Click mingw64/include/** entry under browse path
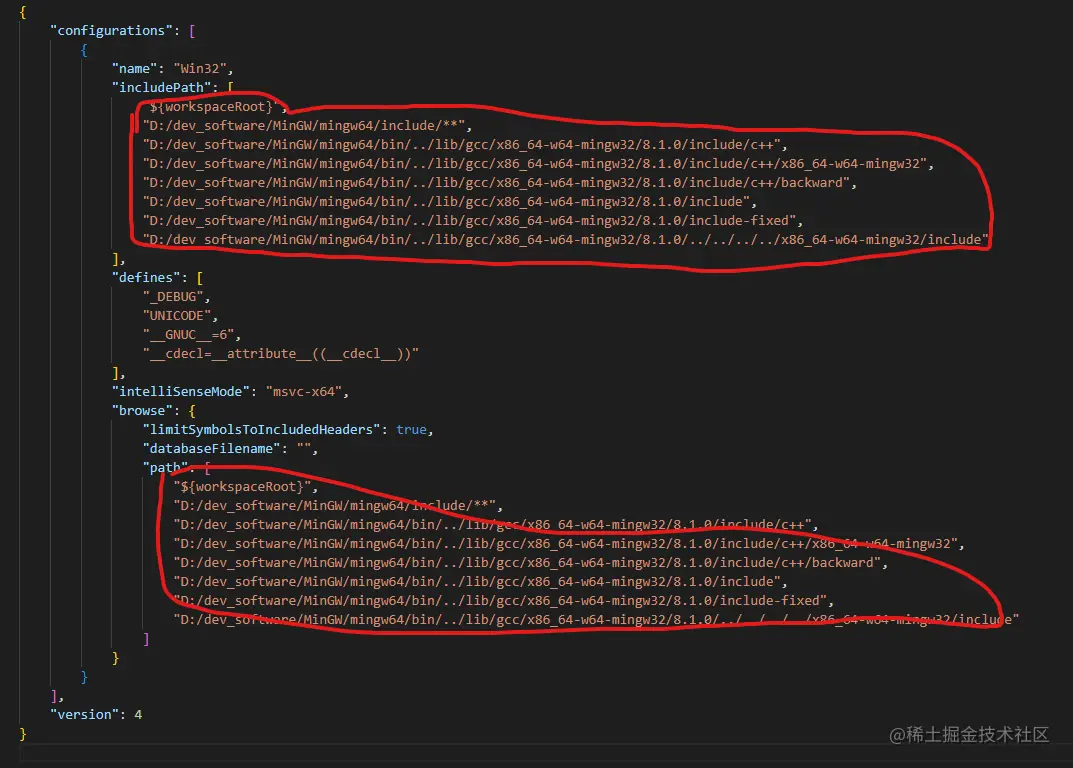Image resolution: width=1073 pixels, height=768 pixels. coord(335,506)
